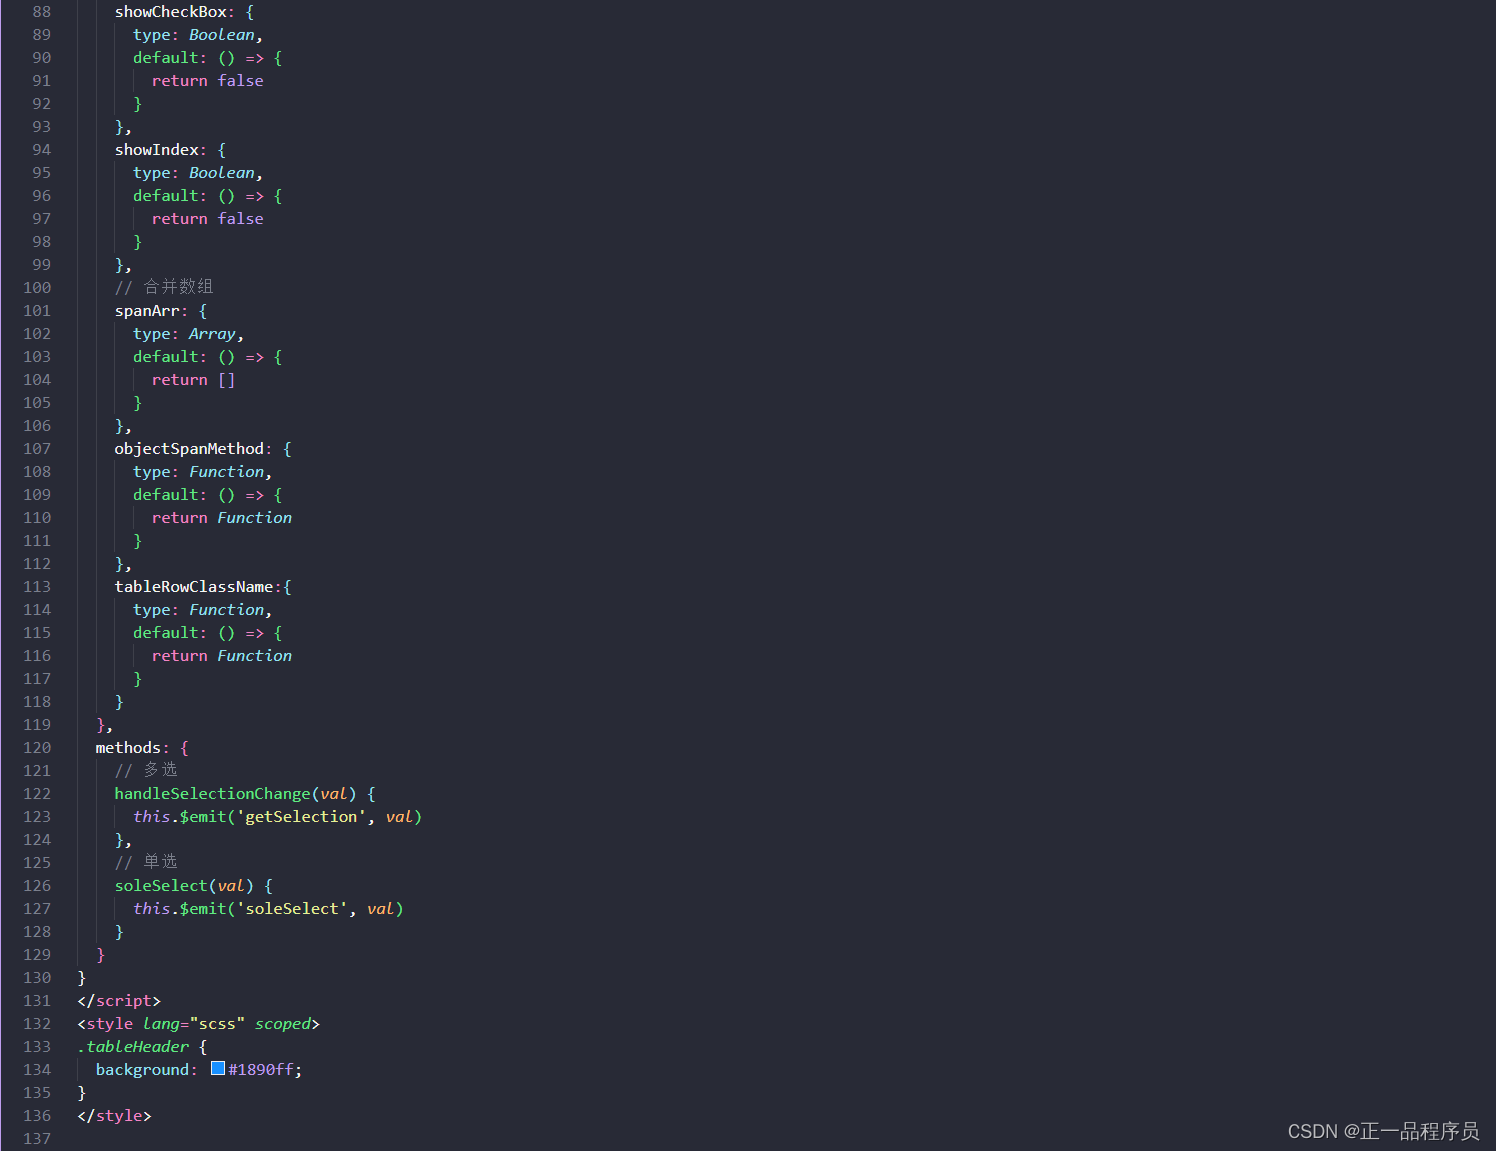The width and height of the screenshot is (1496, 1151).
Task: Click the comment 单选
Action: (146, 863)
